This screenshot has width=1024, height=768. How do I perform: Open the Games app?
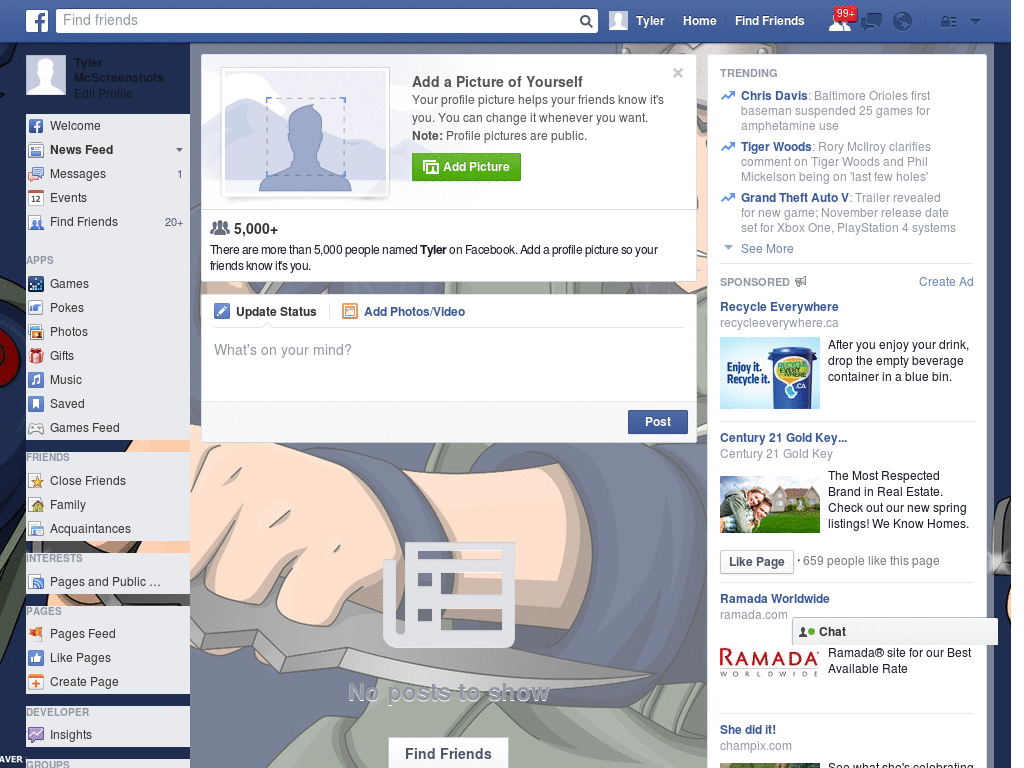point(108,284)
